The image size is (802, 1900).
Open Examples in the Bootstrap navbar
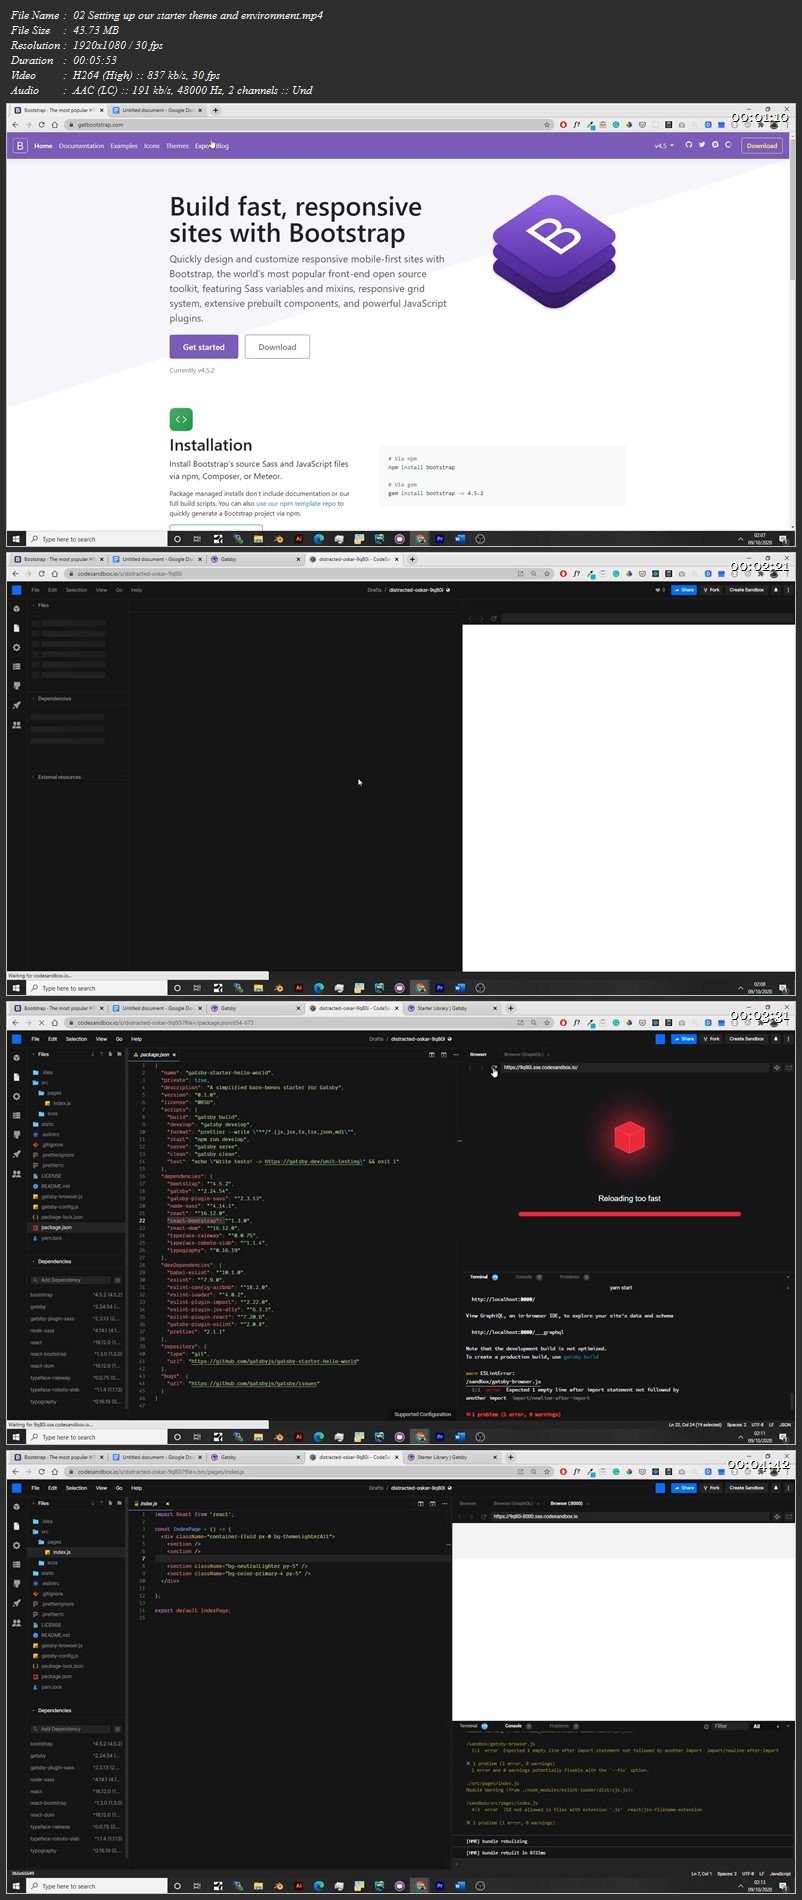point(124,146)
